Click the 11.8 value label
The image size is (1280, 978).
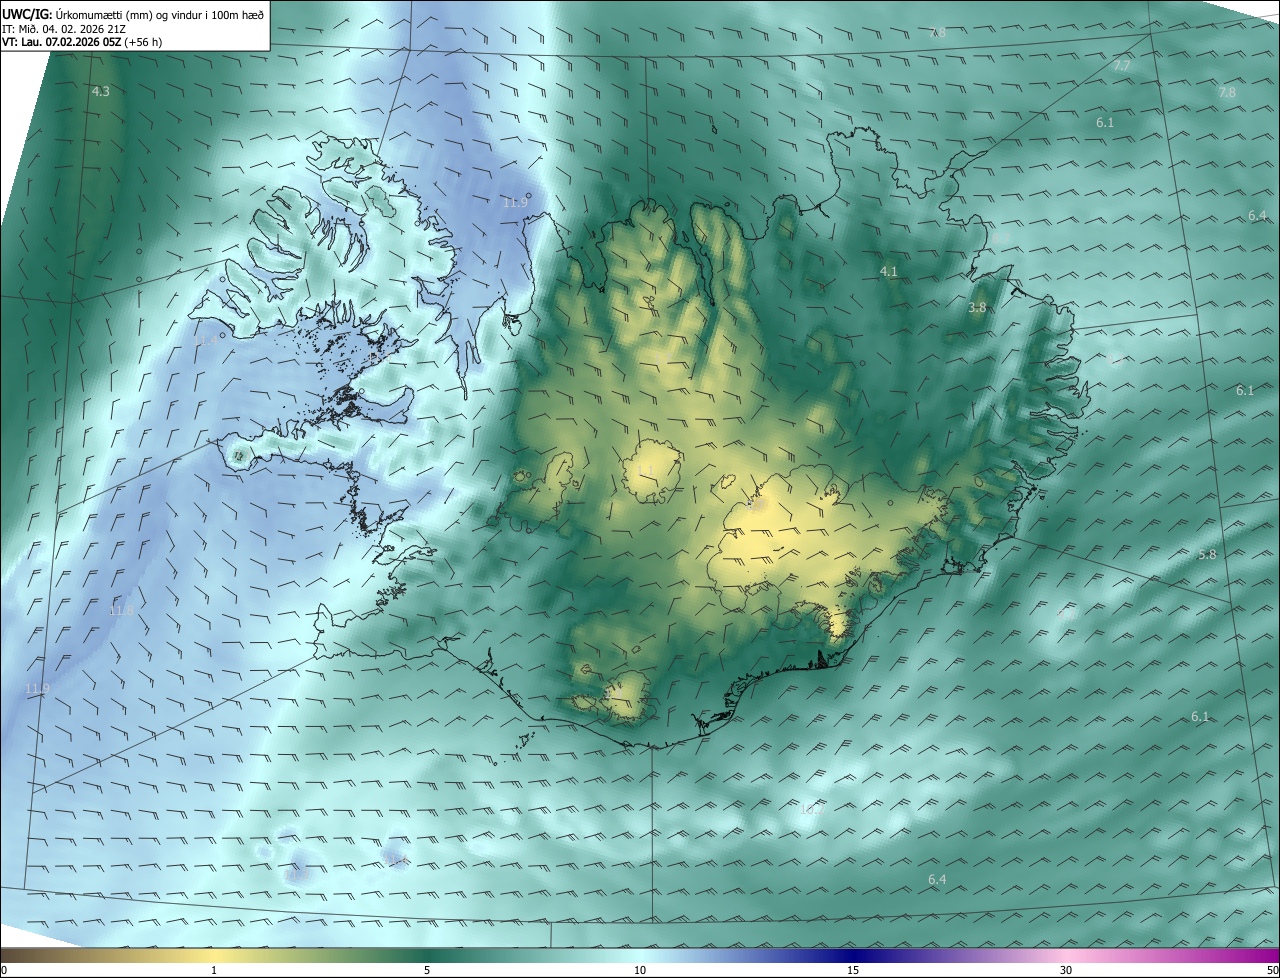click(121, 610)
